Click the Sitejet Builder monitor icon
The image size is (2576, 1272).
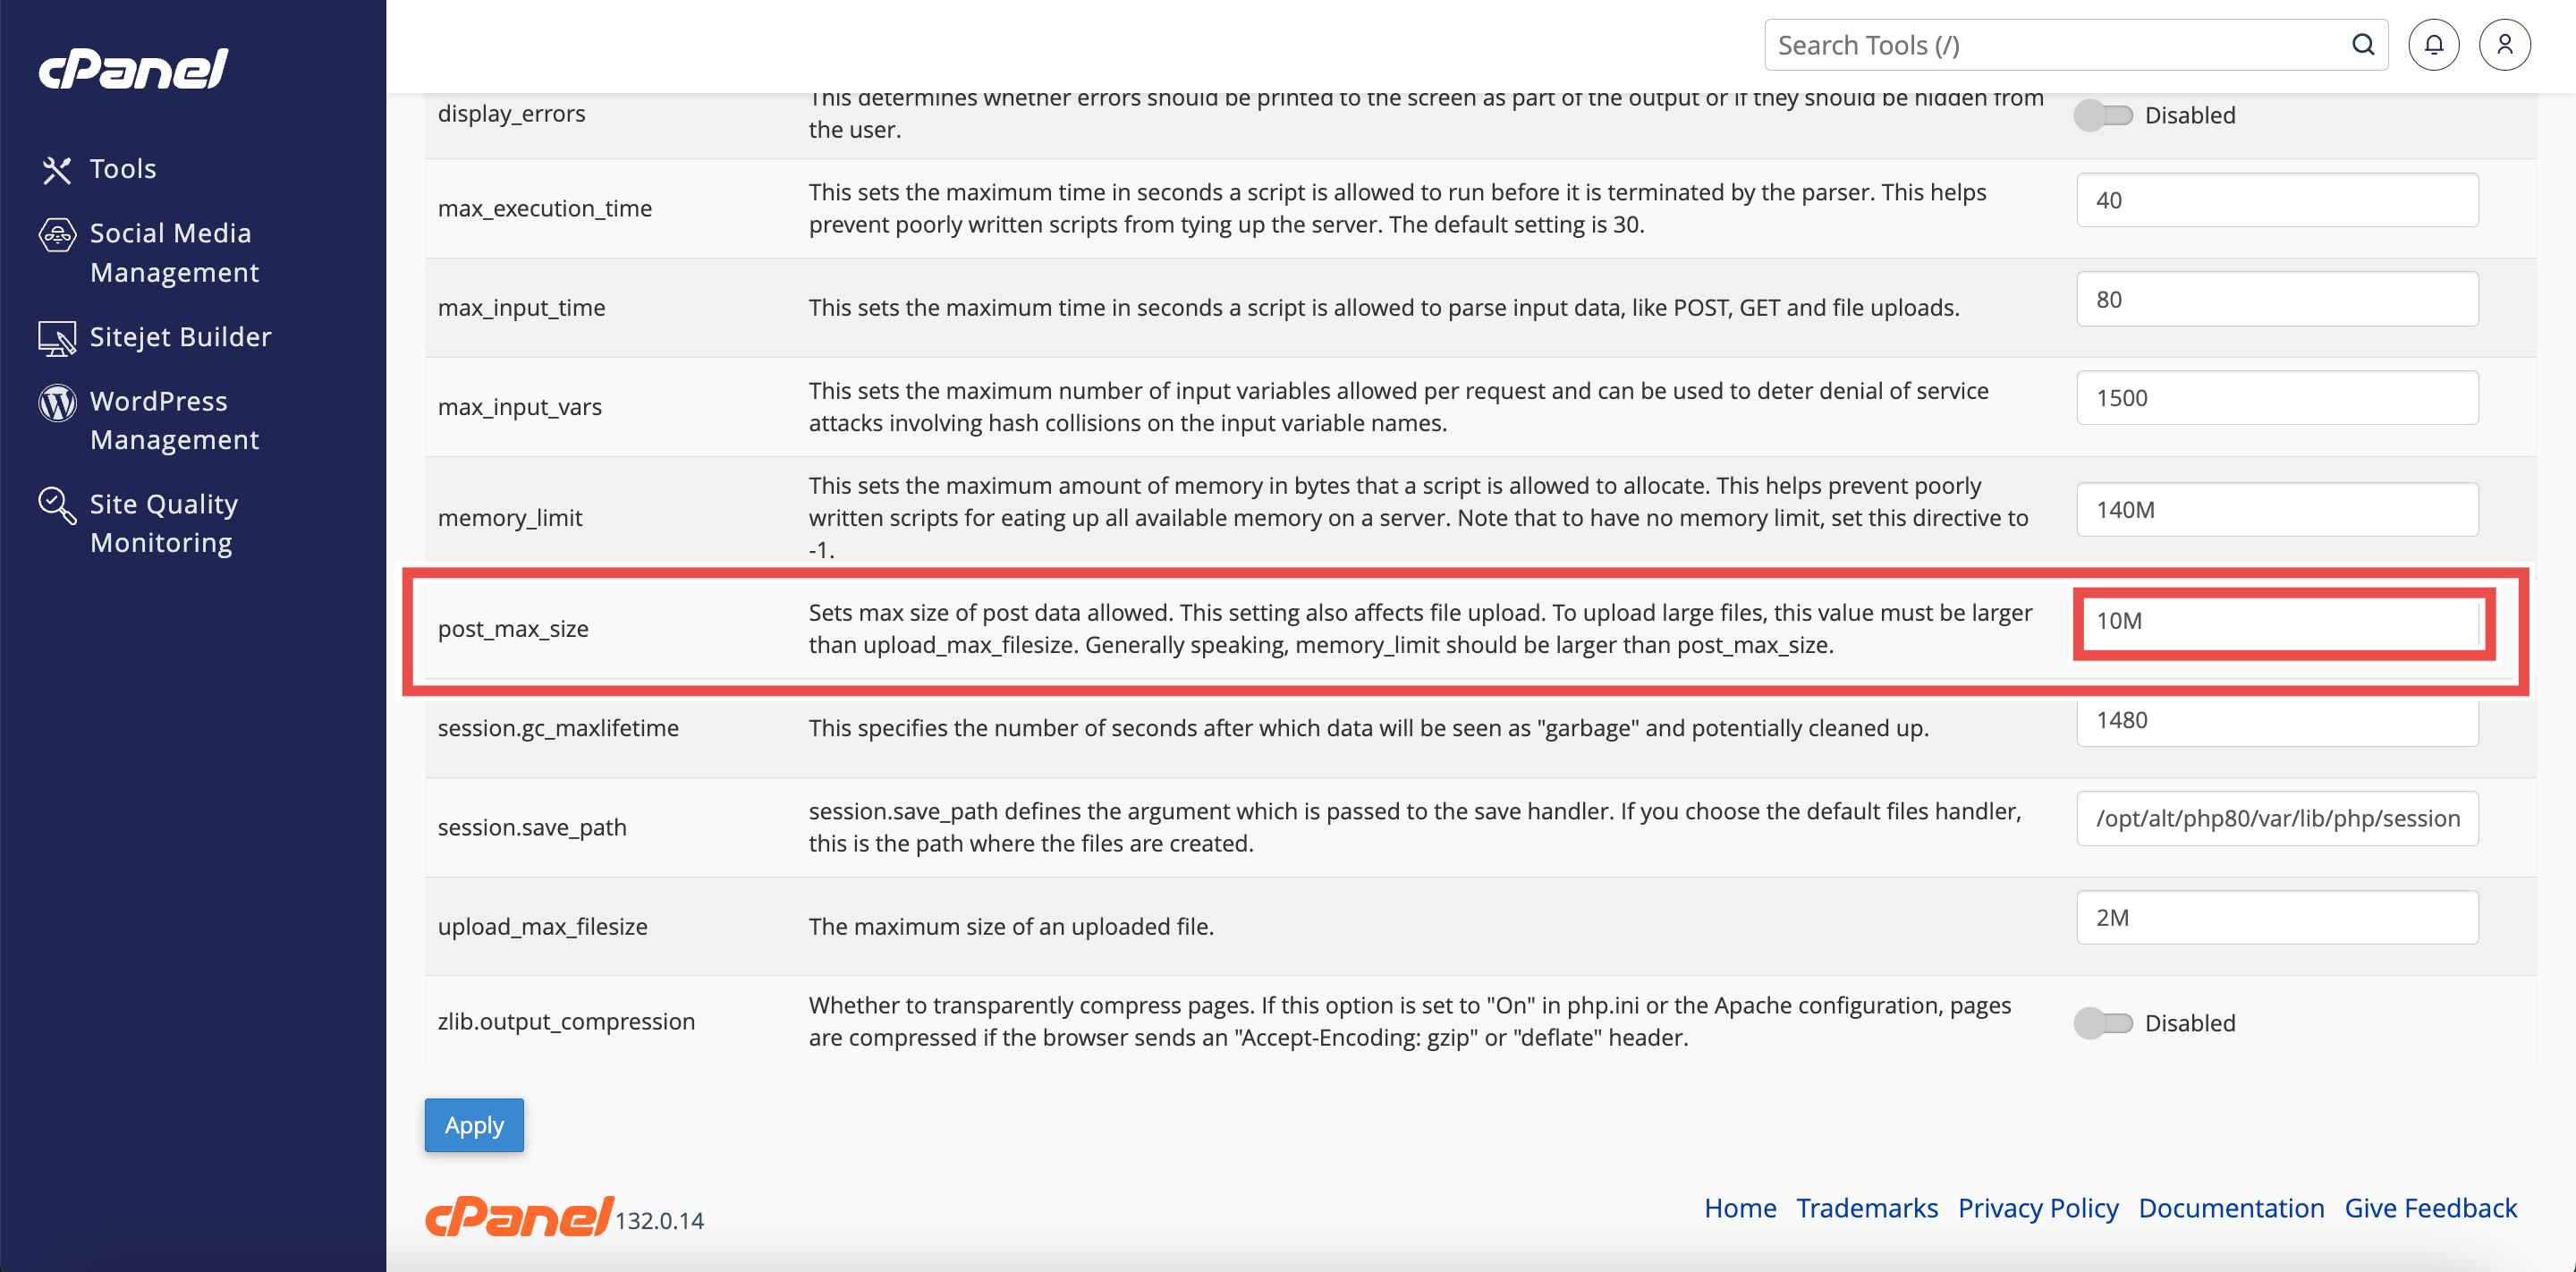point(57,339)
